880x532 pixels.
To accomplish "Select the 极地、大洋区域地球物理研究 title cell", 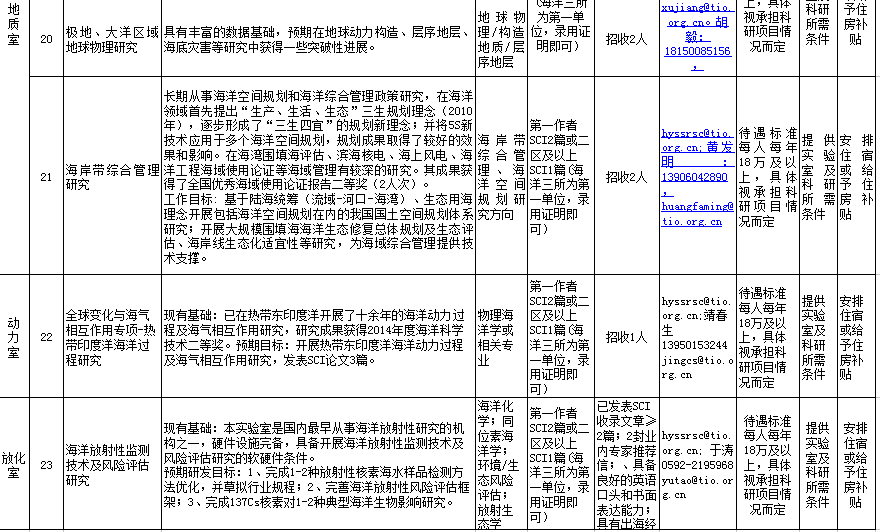I will tap(112, 38).
